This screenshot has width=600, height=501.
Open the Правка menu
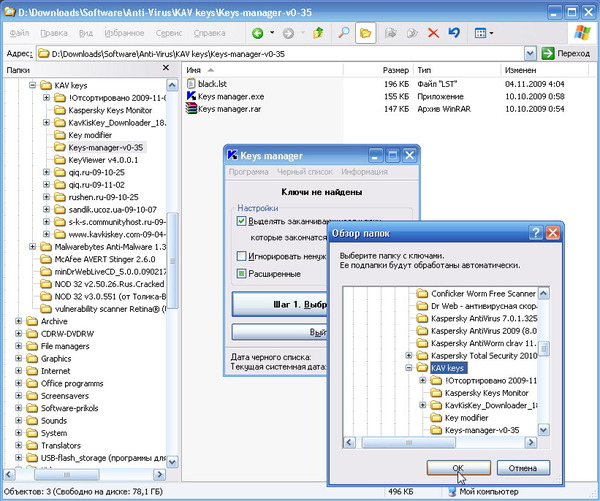coord(54,33)
